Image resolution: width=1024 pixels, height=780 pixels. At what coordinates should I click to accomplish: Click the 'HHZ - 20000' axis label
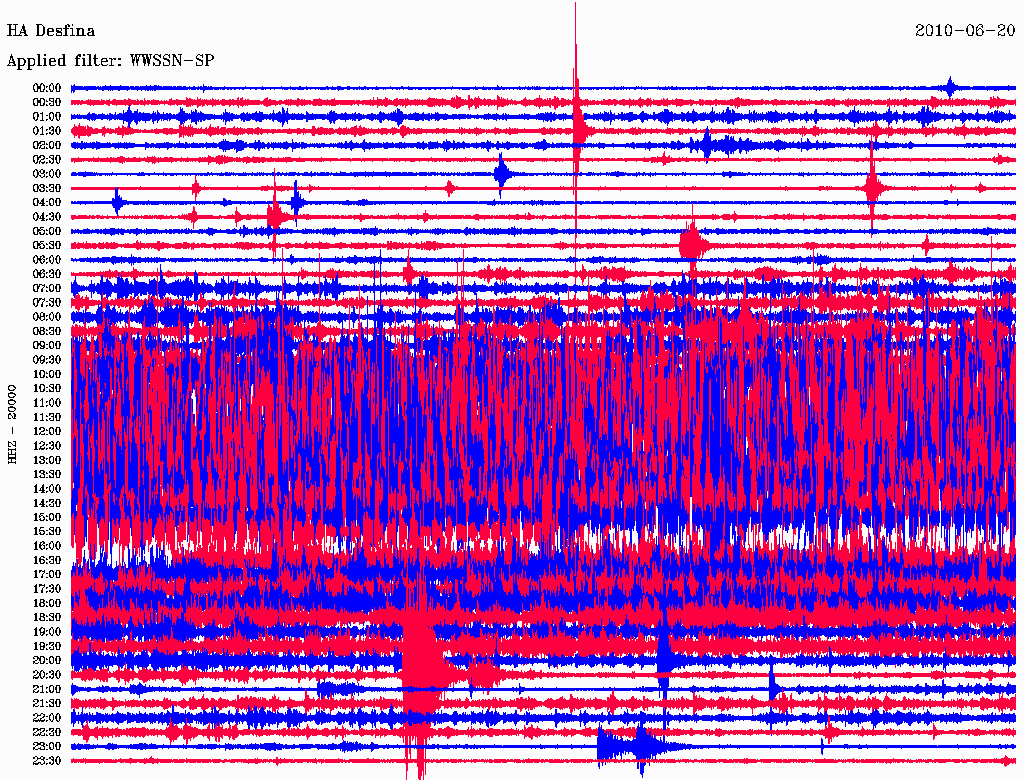[12, 424]
